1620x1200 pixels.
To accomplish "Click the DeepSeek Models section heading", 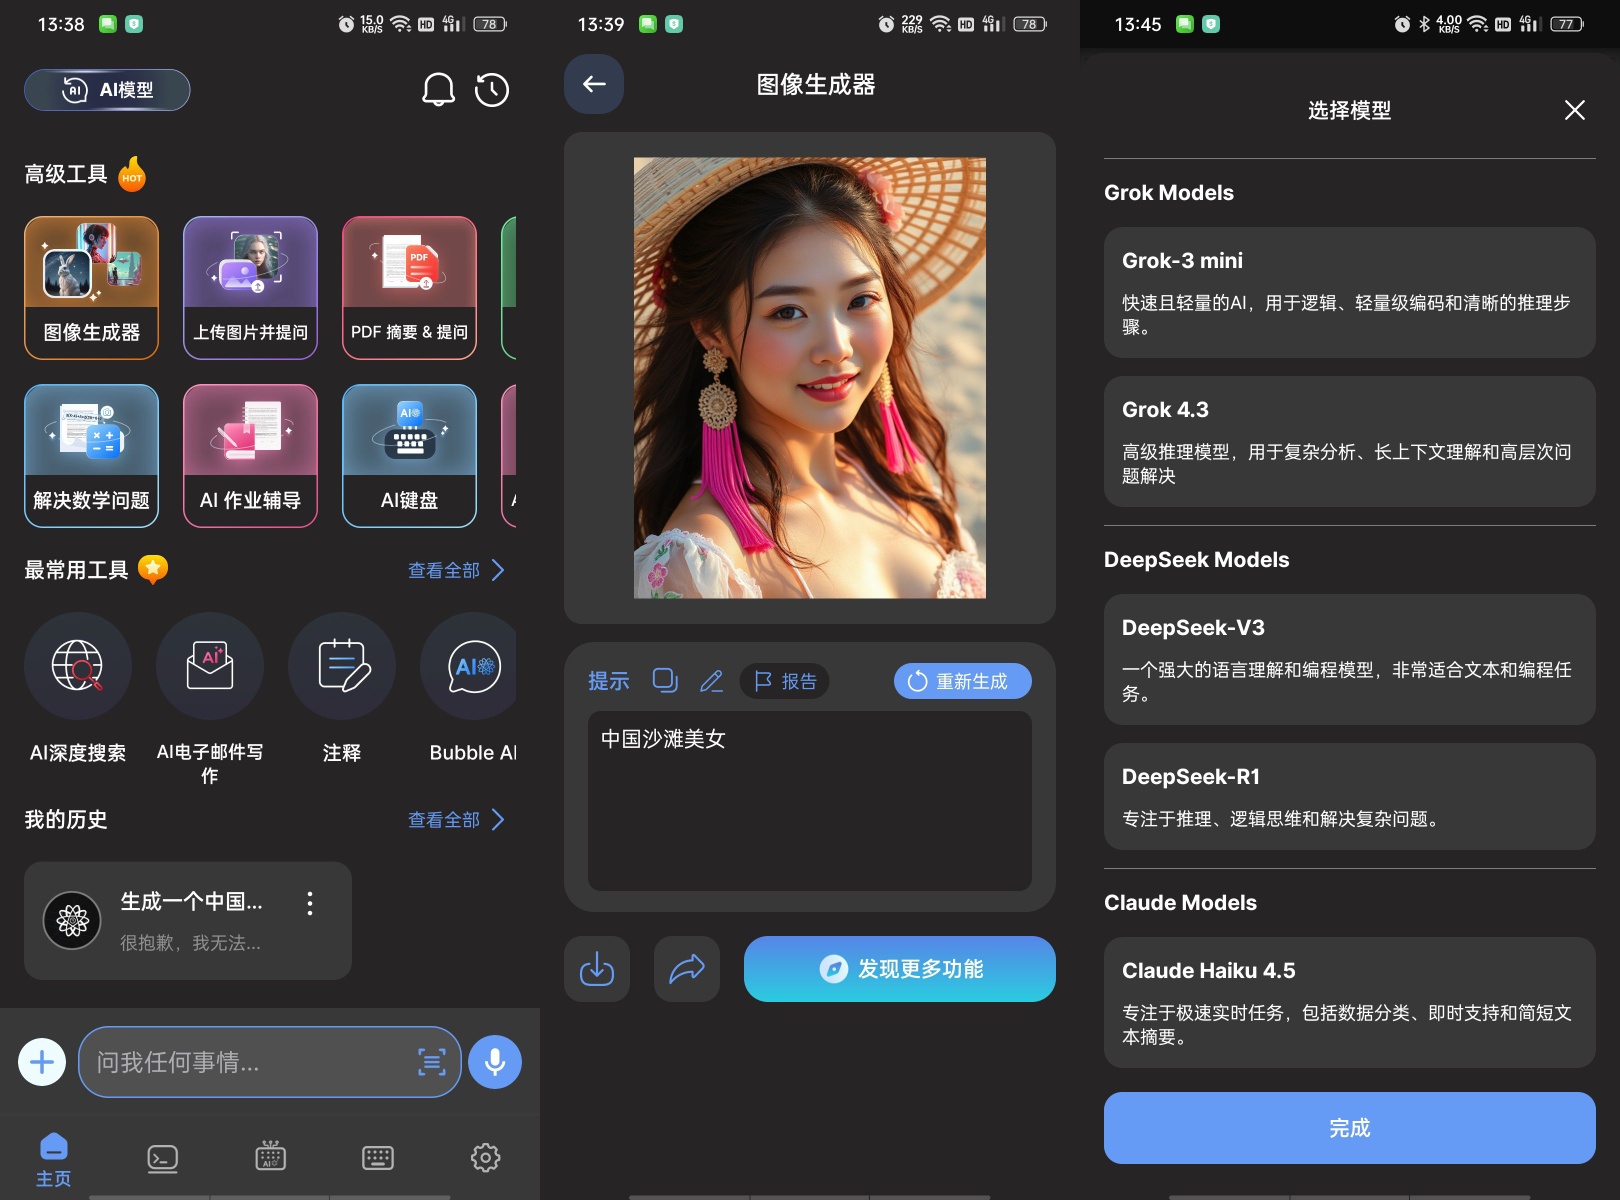I will pos(1197,560).
